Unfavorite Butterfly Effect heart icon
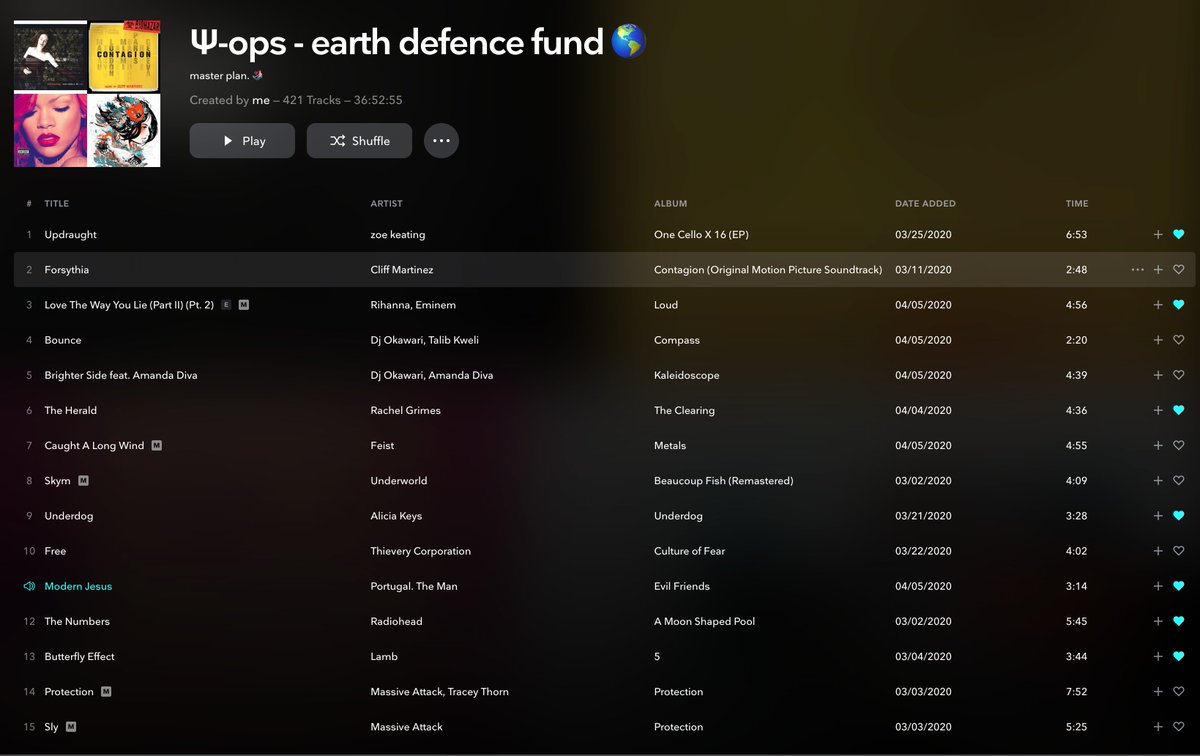This screenshot has height=756, width=1200. point(1178,656)
